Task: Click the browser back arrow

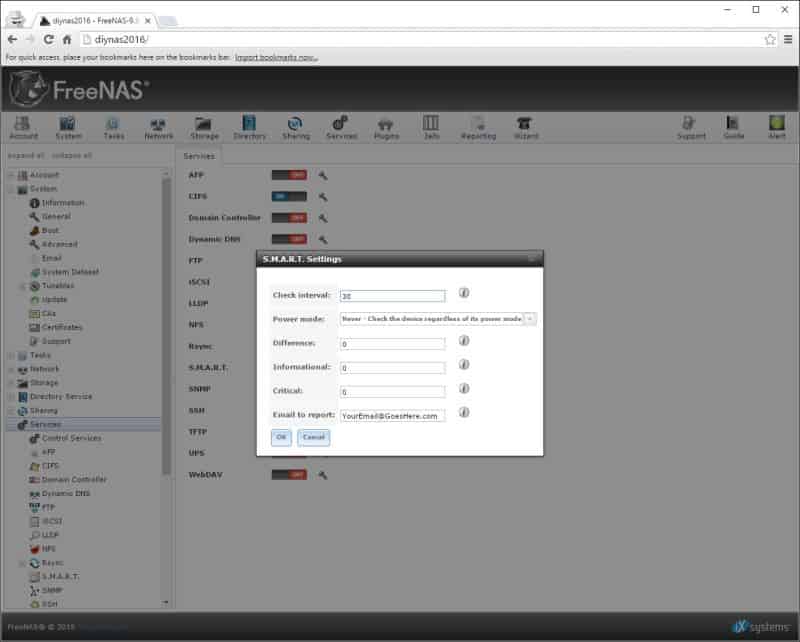Action: (13, 39)
